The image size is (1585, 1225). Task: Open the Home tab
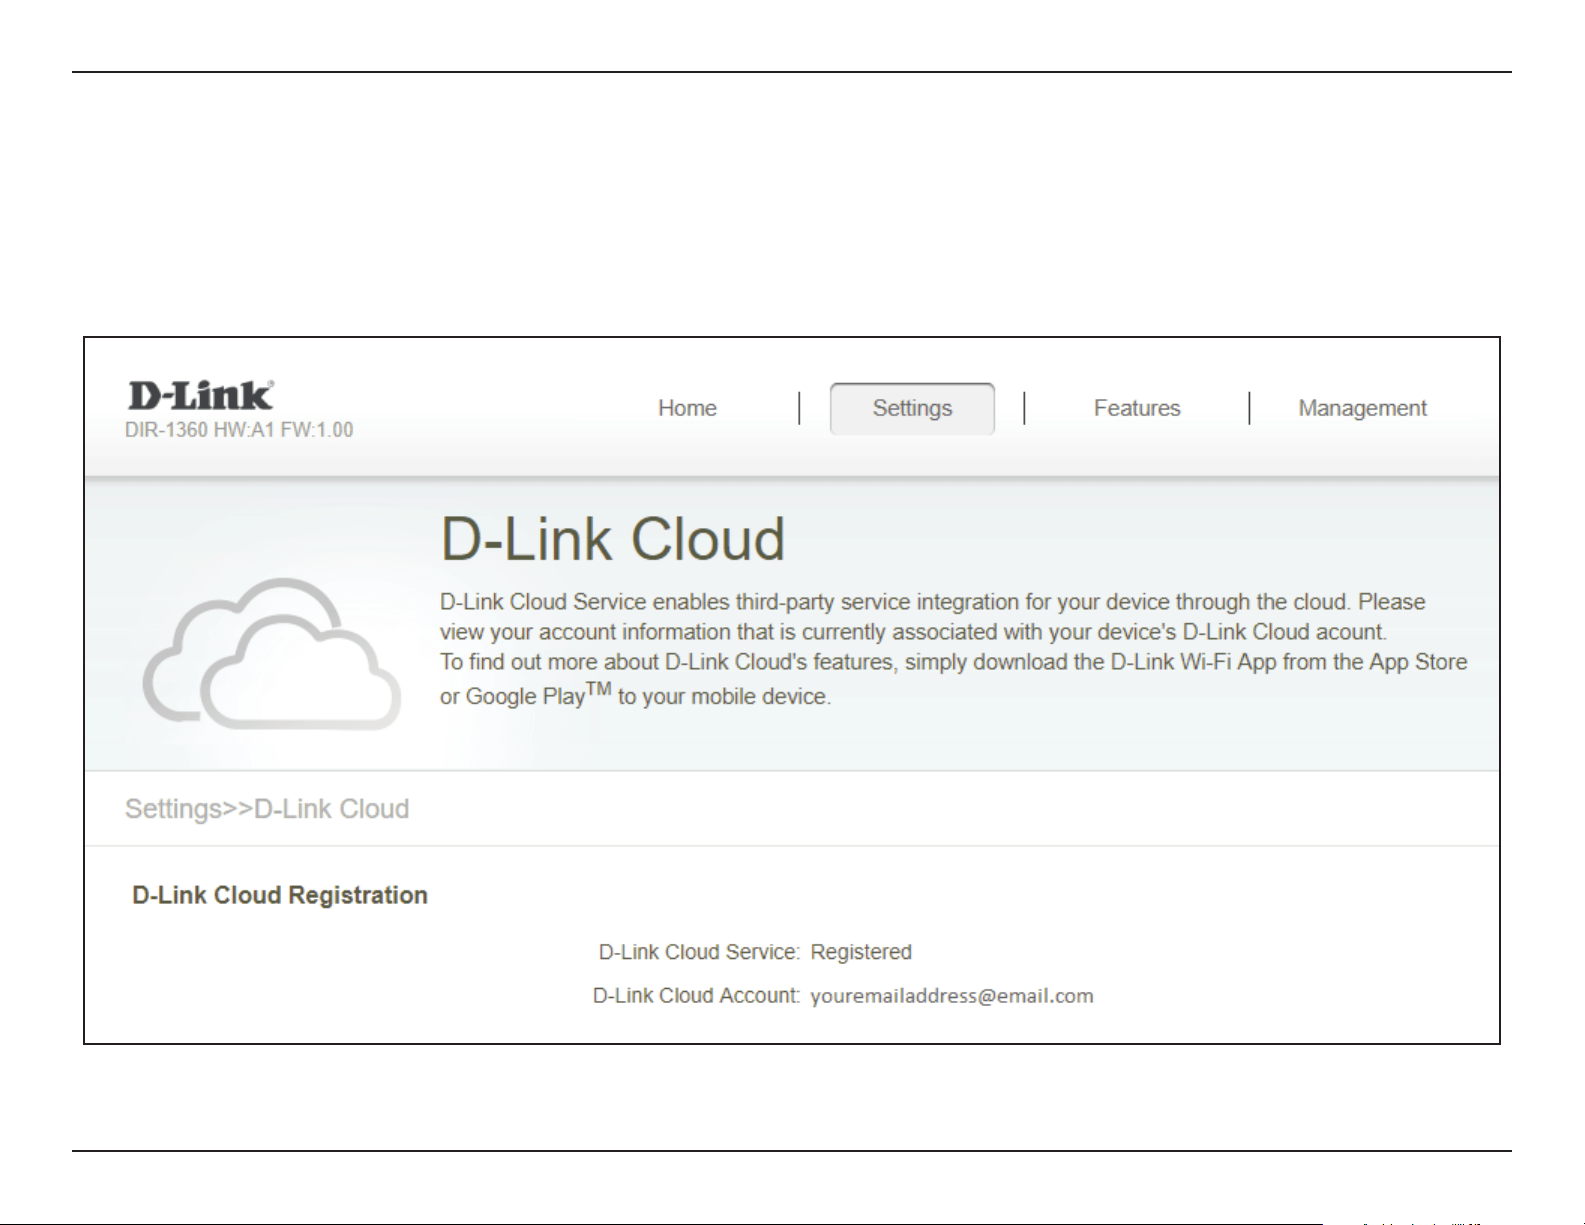687,408
